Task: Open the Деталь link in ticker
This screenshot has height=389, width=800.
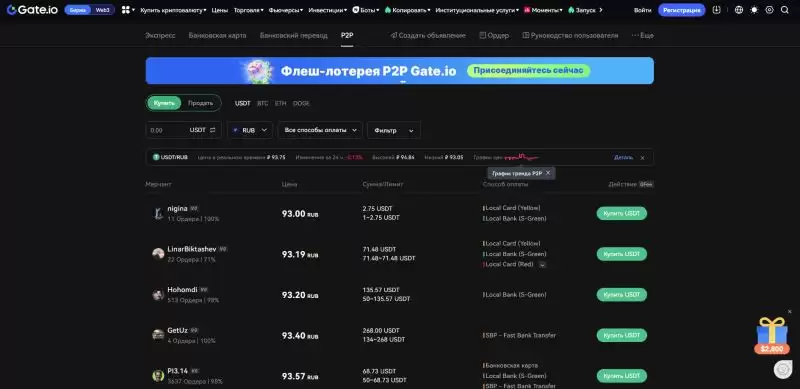Action: [623, 157]
